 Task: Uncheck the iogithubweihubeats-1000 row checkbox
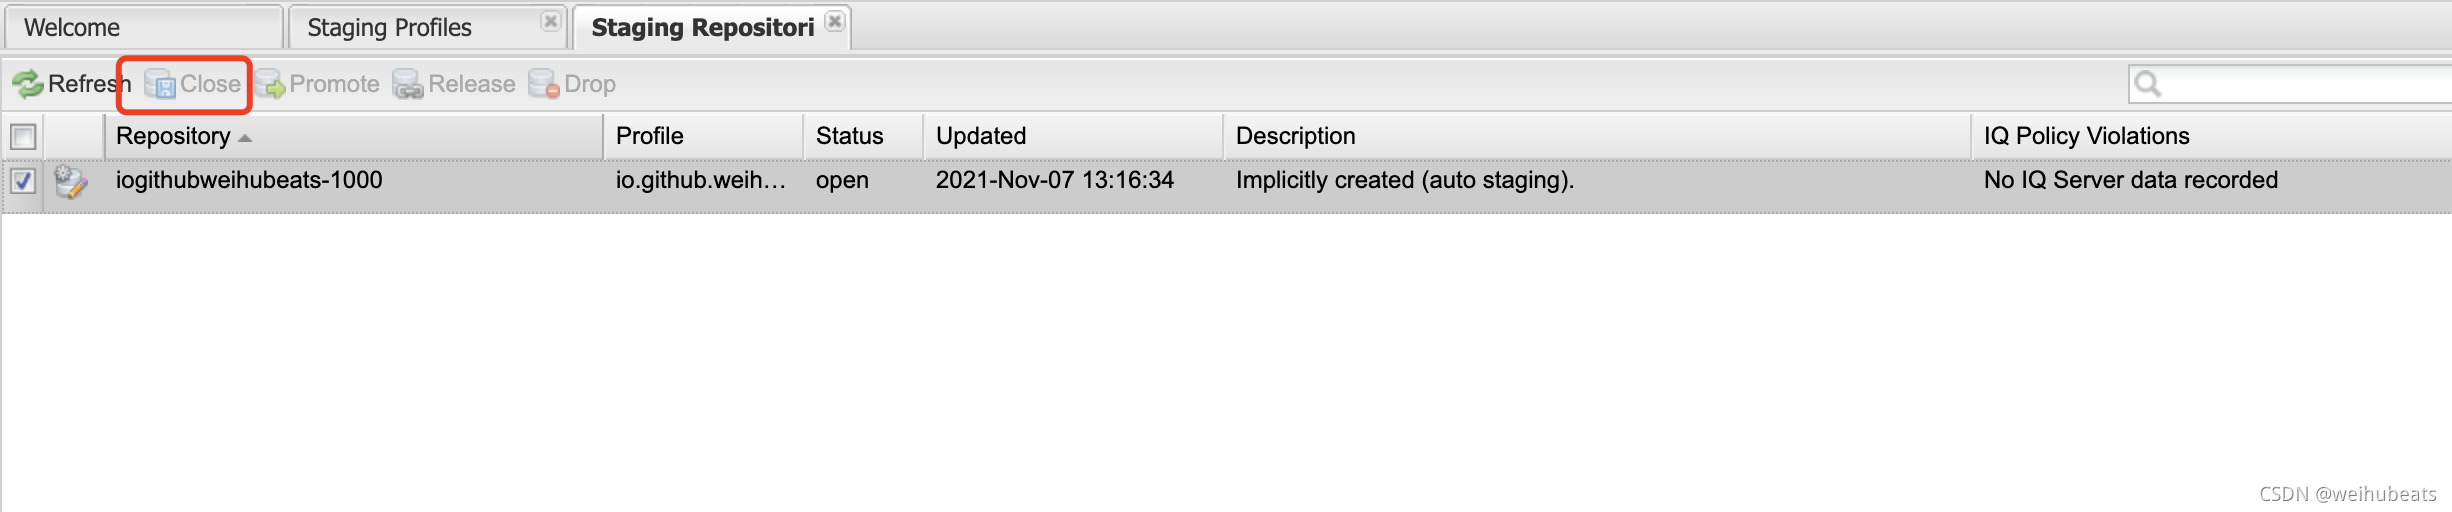pos(23,181)
